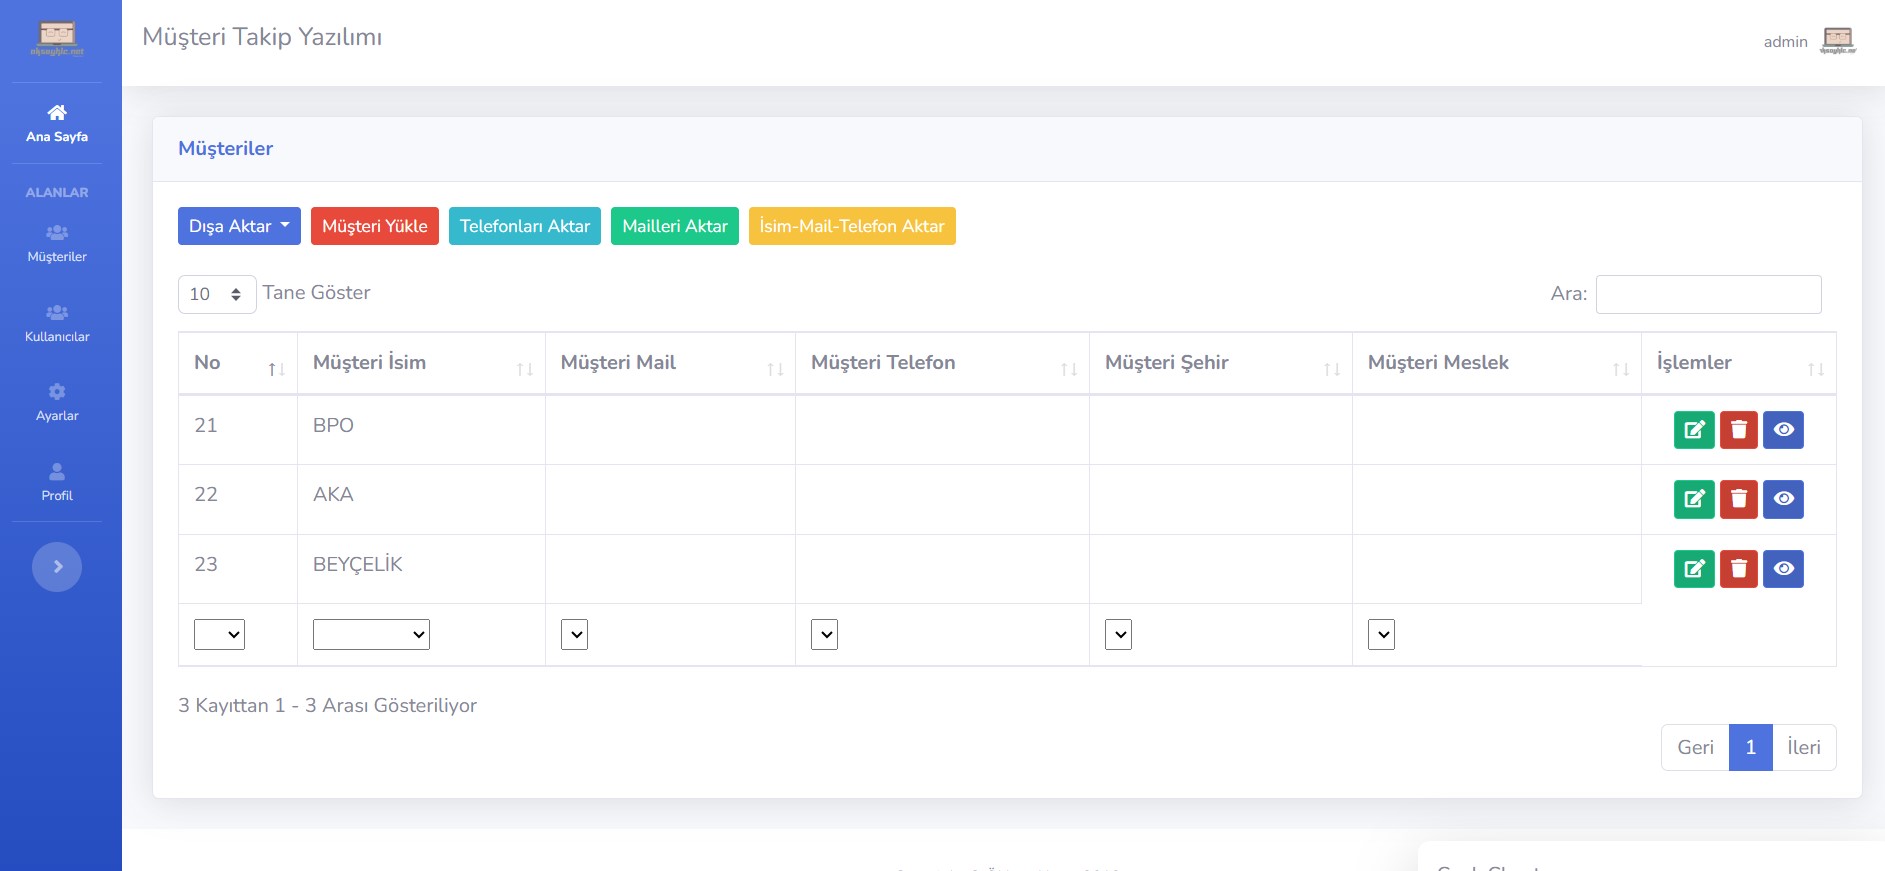Go to Müşteriler in the sidebar
The height and width of the screenshot is (871, 1885).
coord(57,242)
